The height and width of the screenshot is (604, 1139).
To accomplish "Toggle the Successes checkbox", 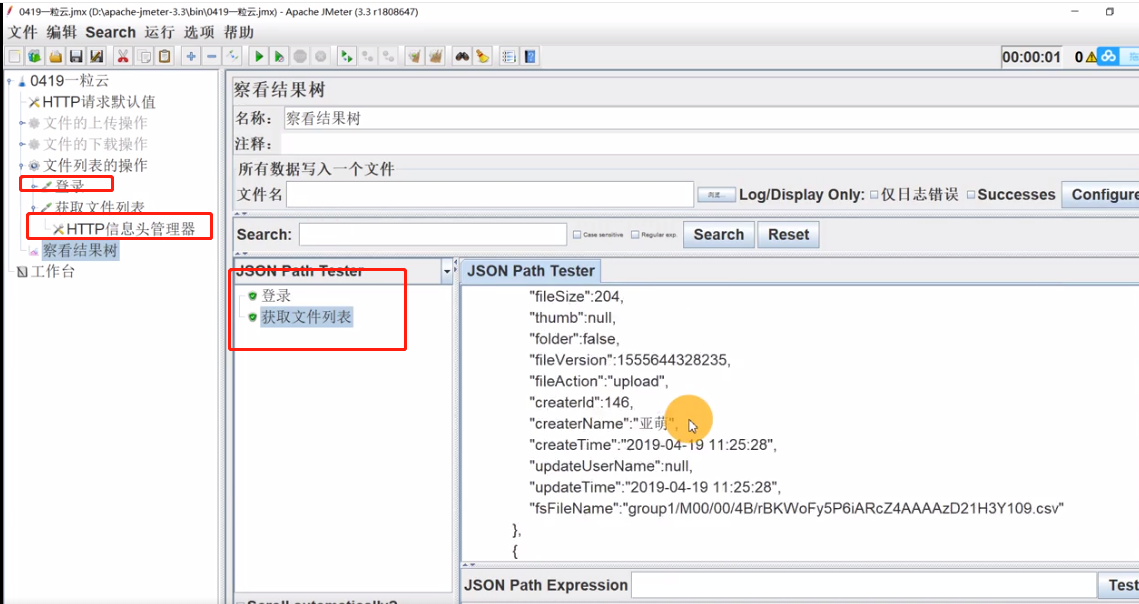I will coord(970,195).
